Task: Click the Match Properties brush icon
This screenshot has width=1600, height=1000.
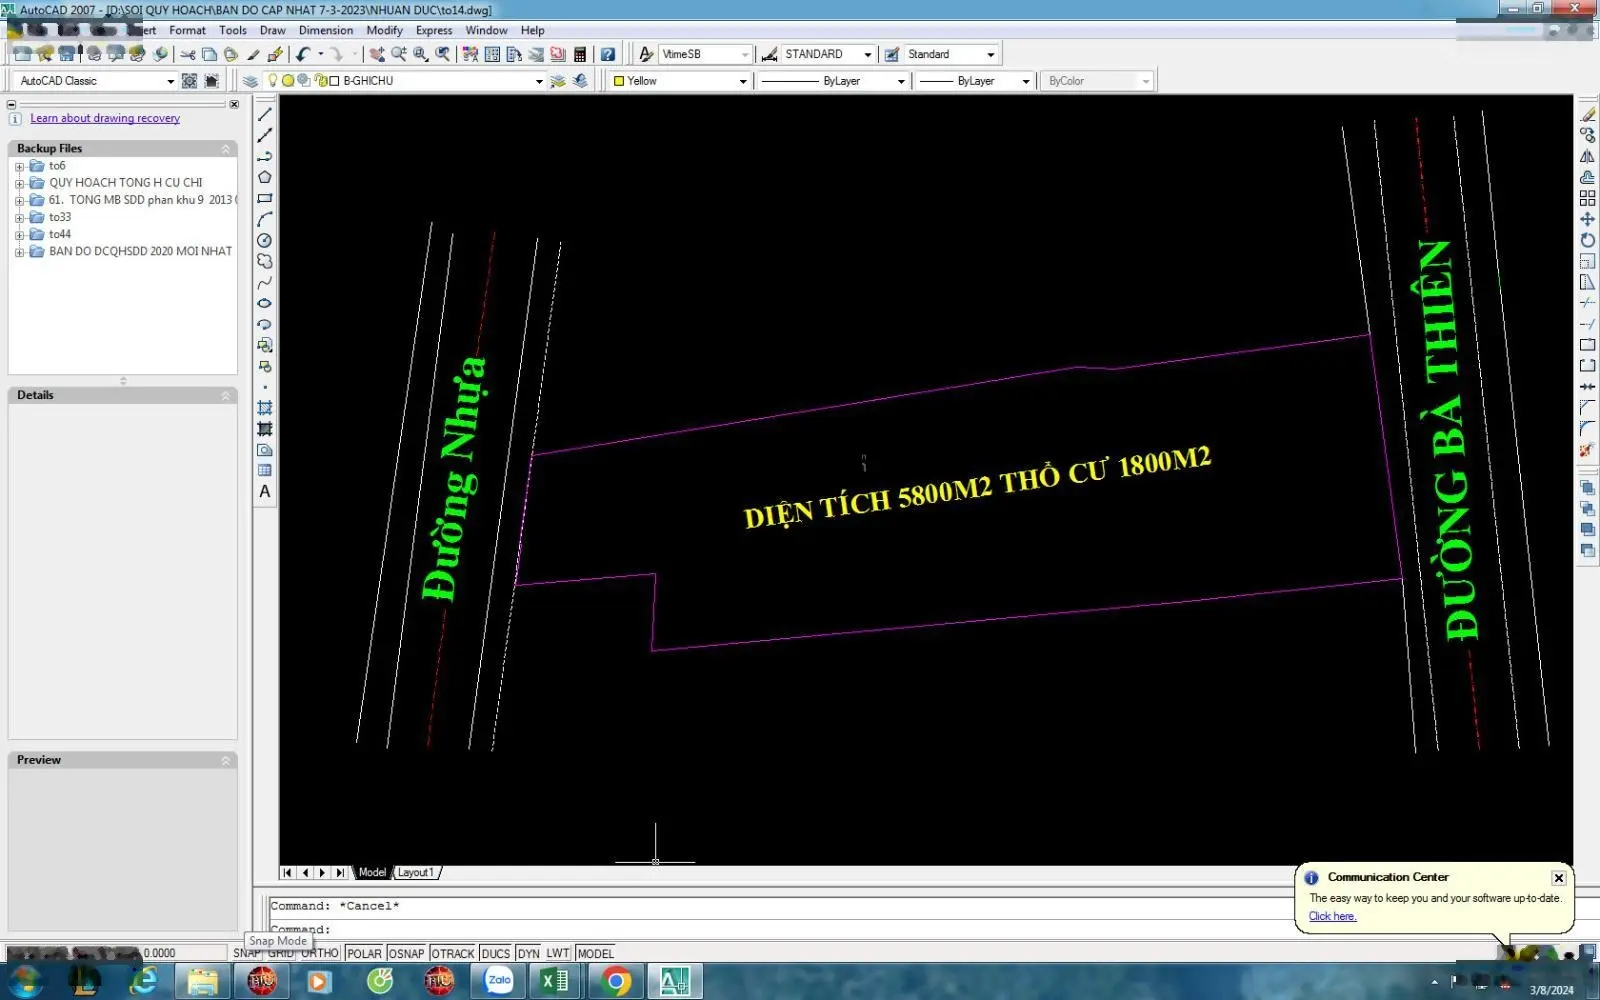Action: pos(275,54)
